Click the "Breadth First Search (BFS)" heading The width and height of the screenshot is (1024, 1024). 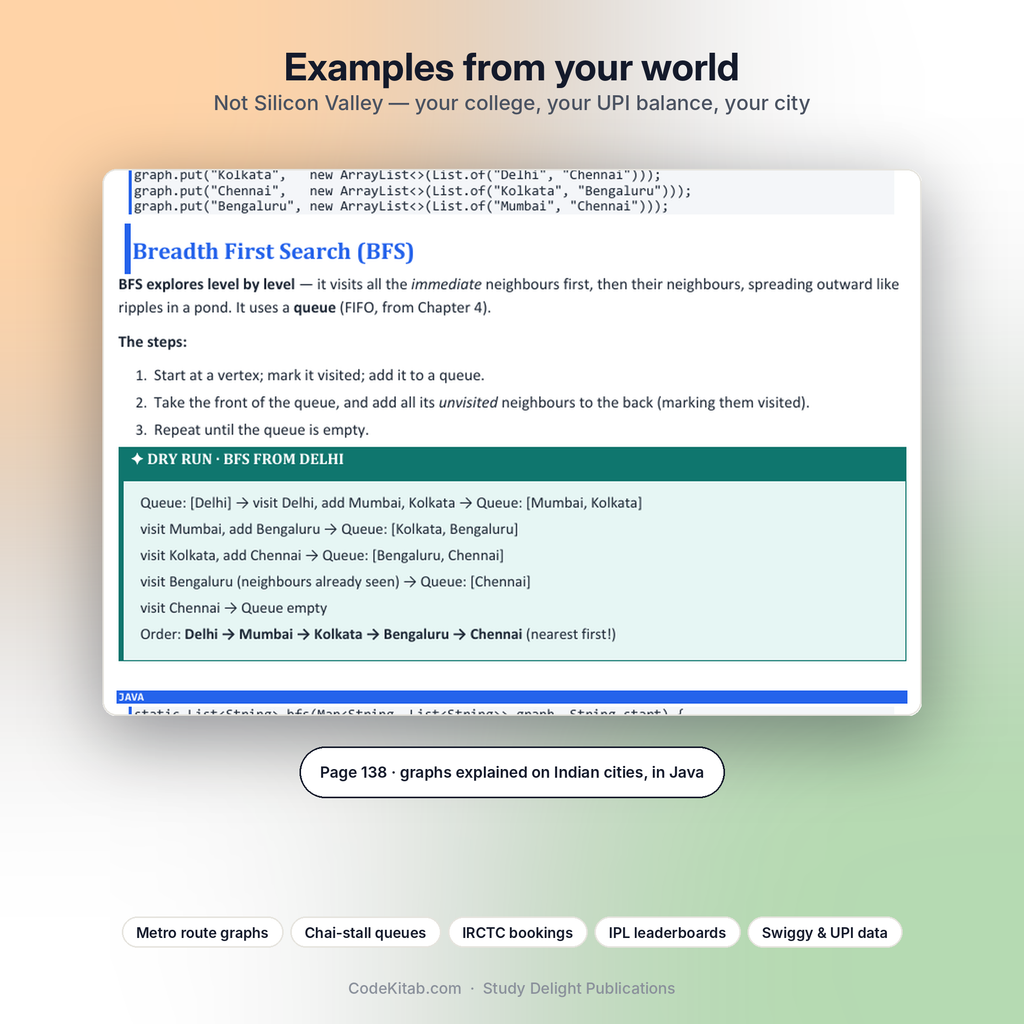273,251
